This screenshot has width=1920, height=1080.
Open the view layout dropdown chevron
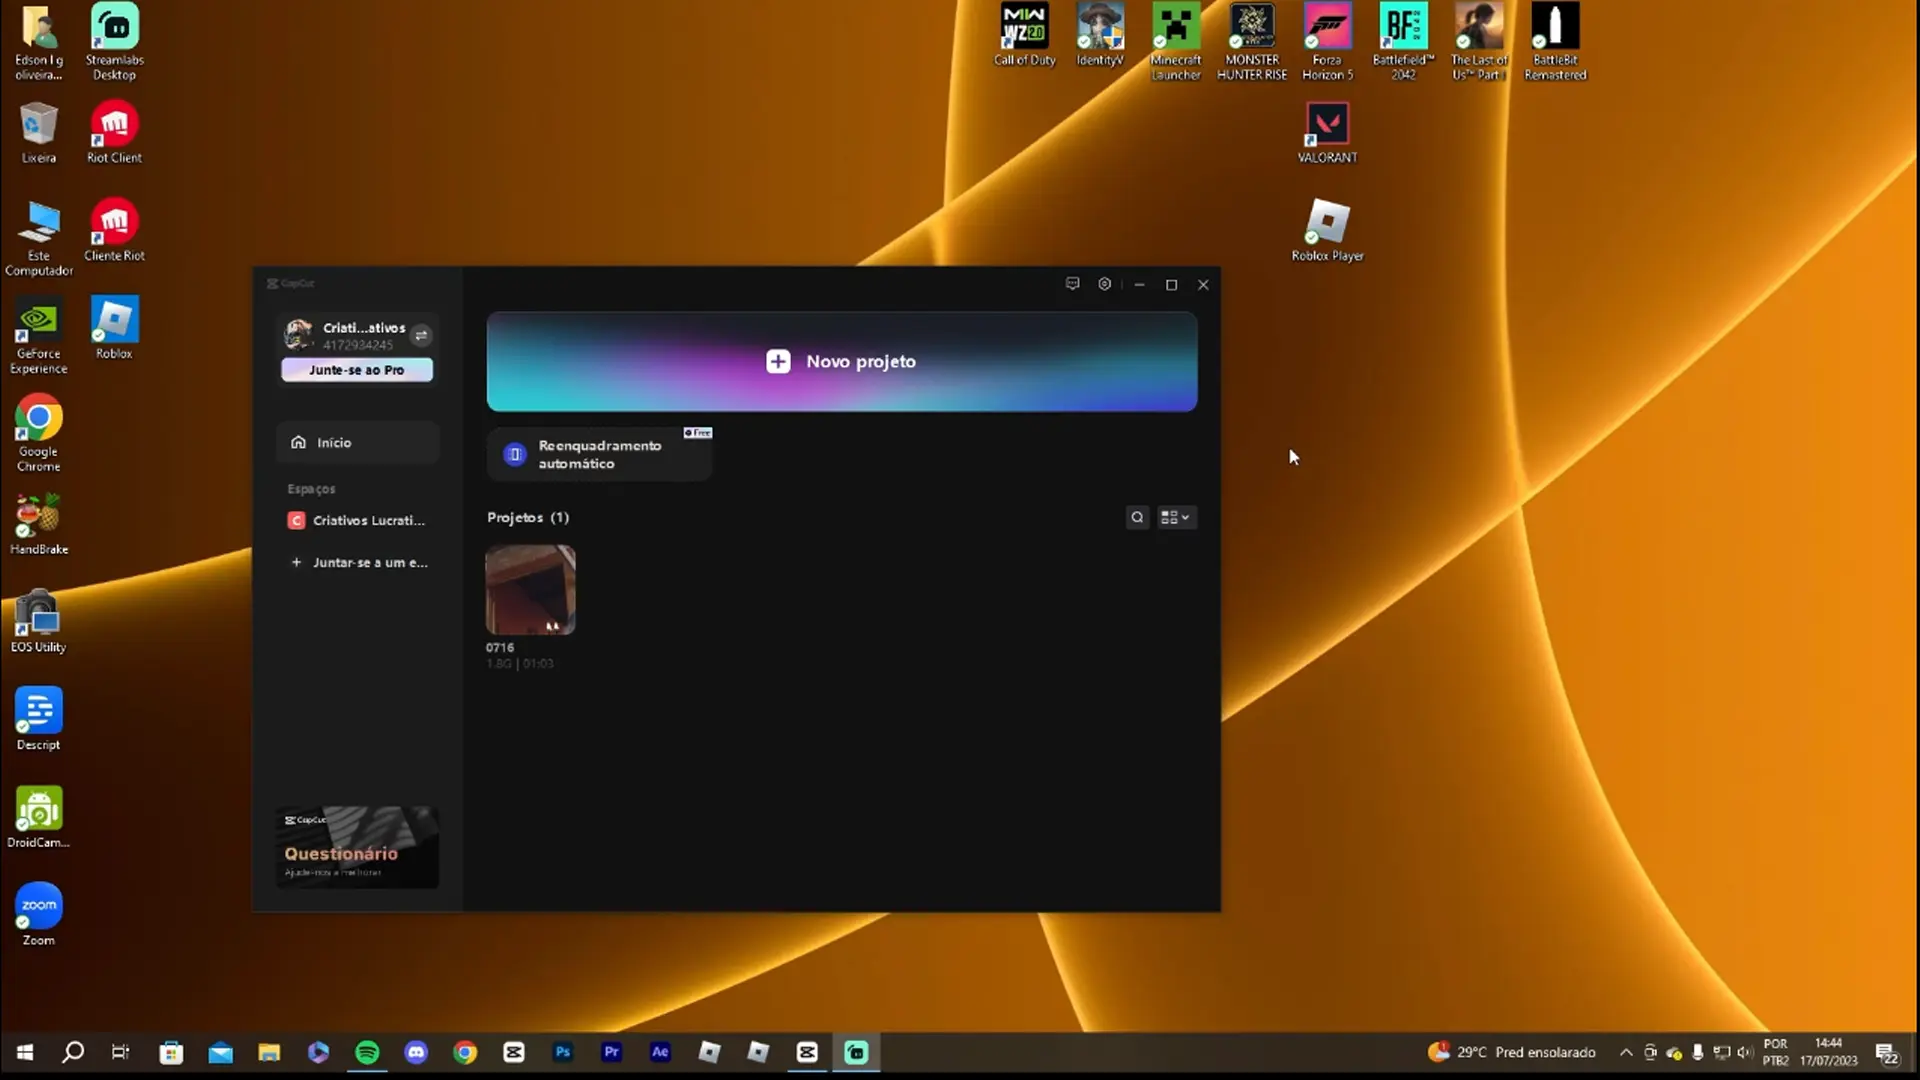(1186, 517)
